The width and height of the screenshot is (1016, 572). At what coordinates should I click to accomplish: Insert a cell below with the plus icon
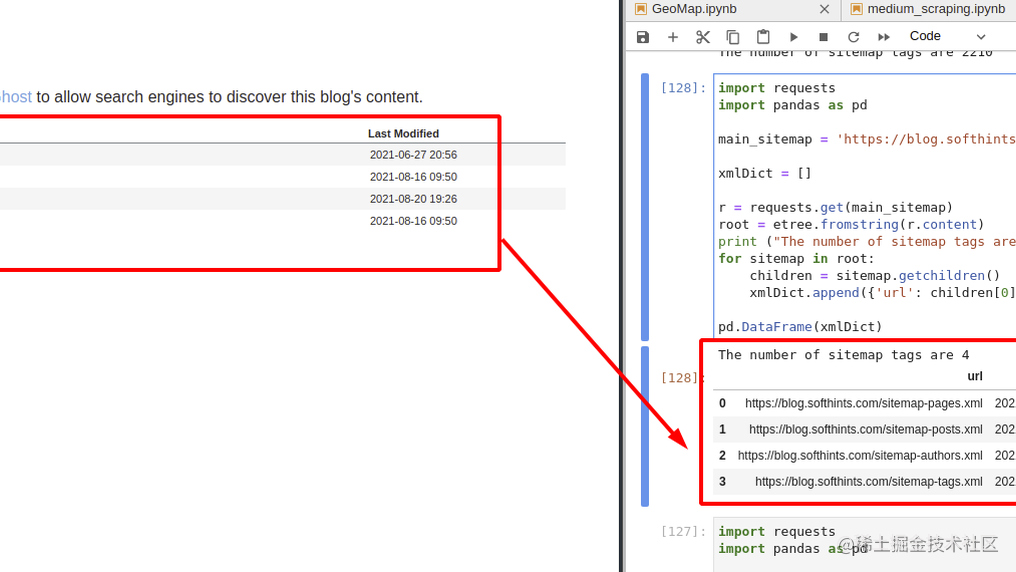[673, 37]
